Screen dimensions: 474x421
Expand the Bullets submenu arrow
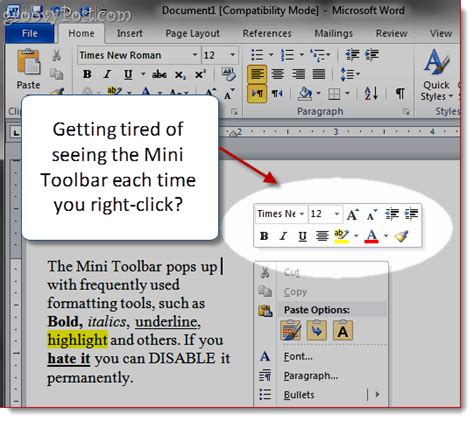tap(377, 395)
